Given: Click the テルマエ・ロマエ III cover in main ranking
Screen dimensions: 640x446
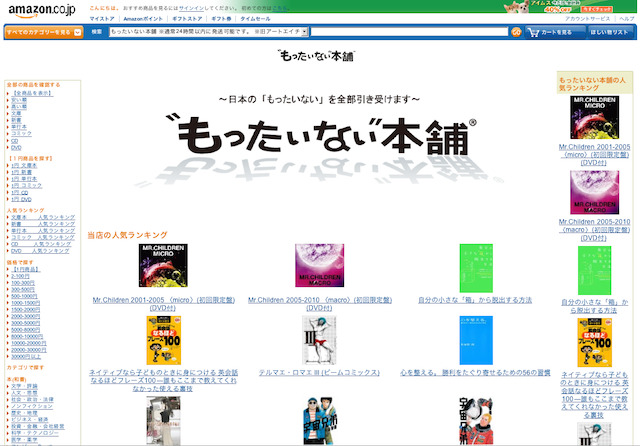Looking at the screenshot, I should 319,340.
